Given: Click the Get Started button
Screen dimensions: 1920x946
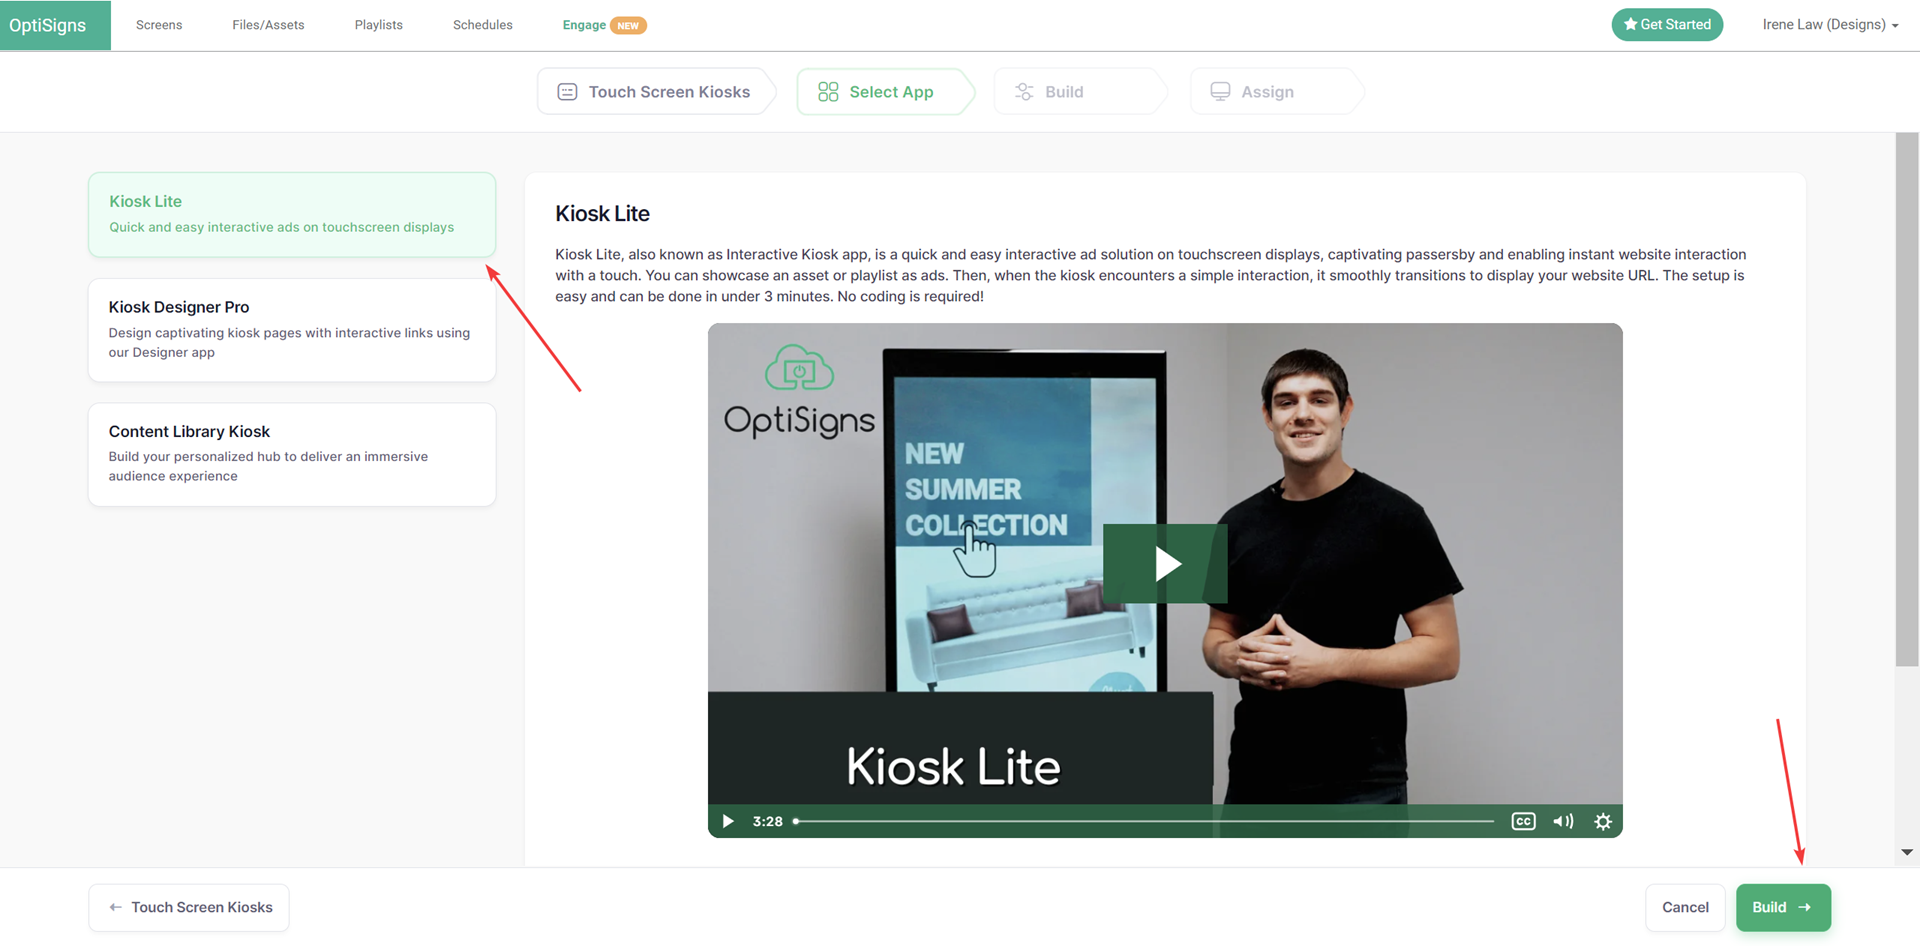Looking at the screenshot, I should [x=1667, y=24].
